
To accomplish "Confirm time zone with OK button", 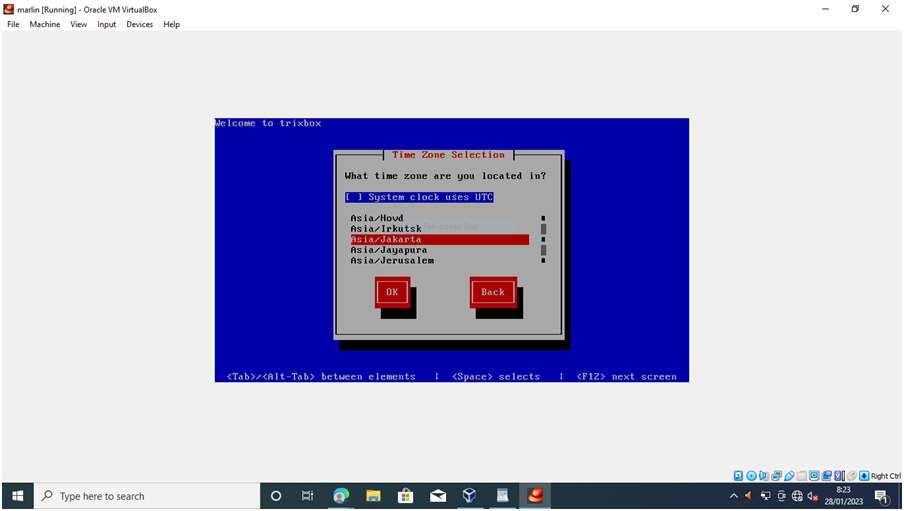I will pos(392,292).
